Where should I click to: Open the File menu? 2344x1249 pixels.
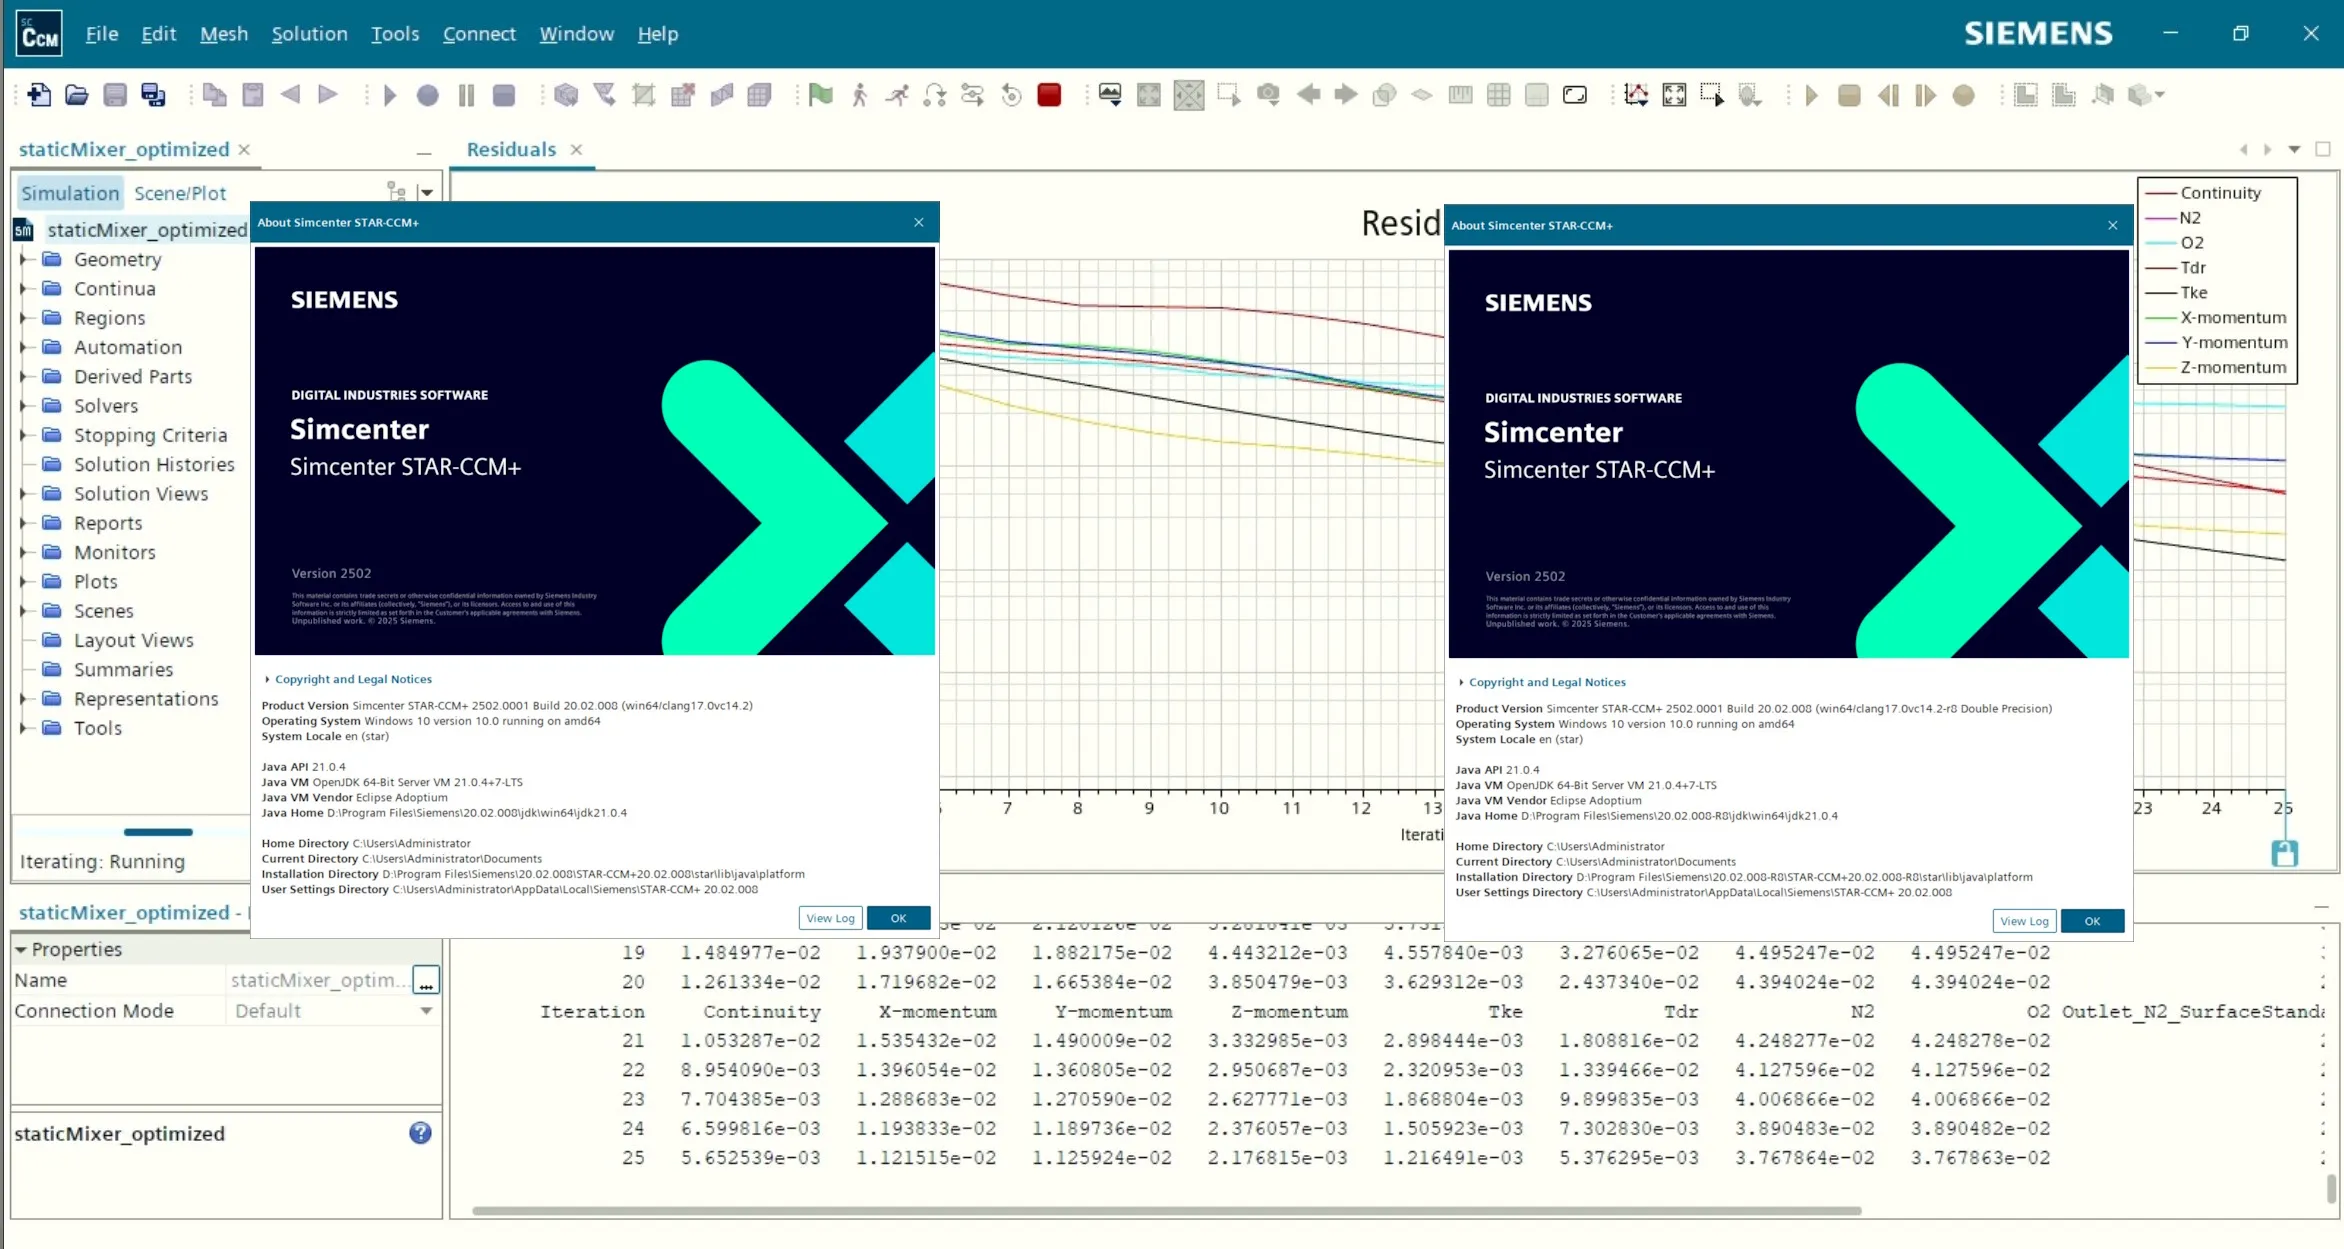coord(102,34)
